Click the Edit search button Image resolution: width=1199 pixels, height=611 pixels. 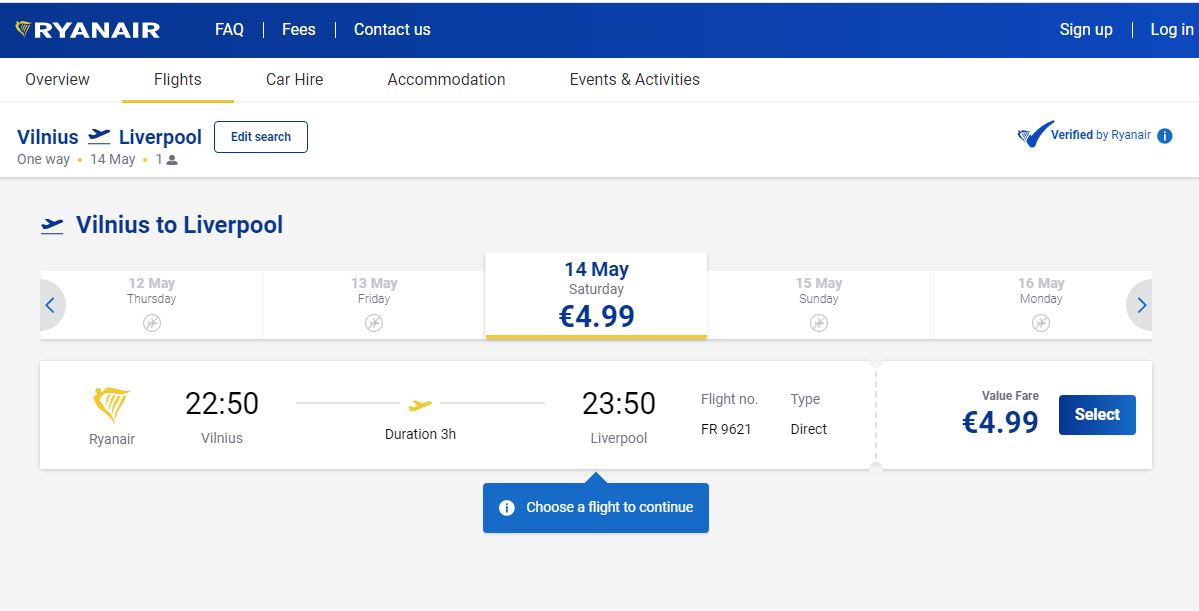[x=261, y=137]
